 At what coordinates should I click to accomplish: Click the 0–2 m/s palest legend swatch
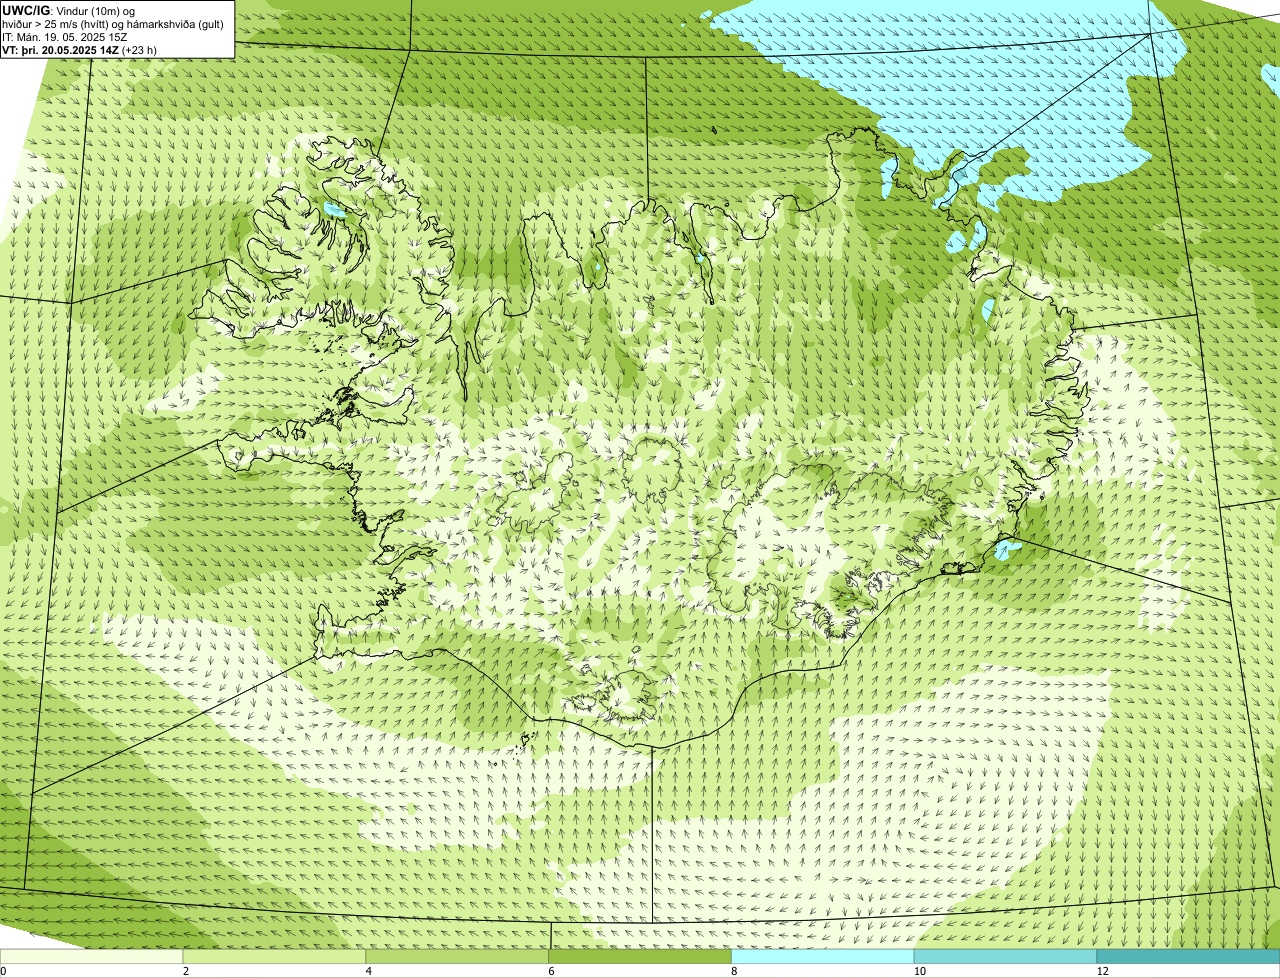[91, 957]
